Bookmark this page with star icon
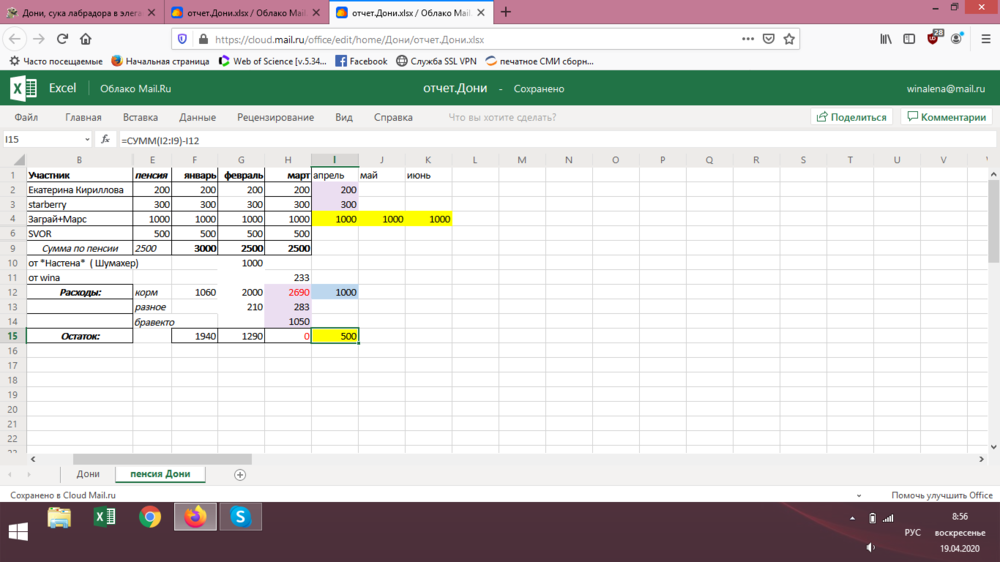The height and width of the screenshot is (562, 1000). click(789, 39)
